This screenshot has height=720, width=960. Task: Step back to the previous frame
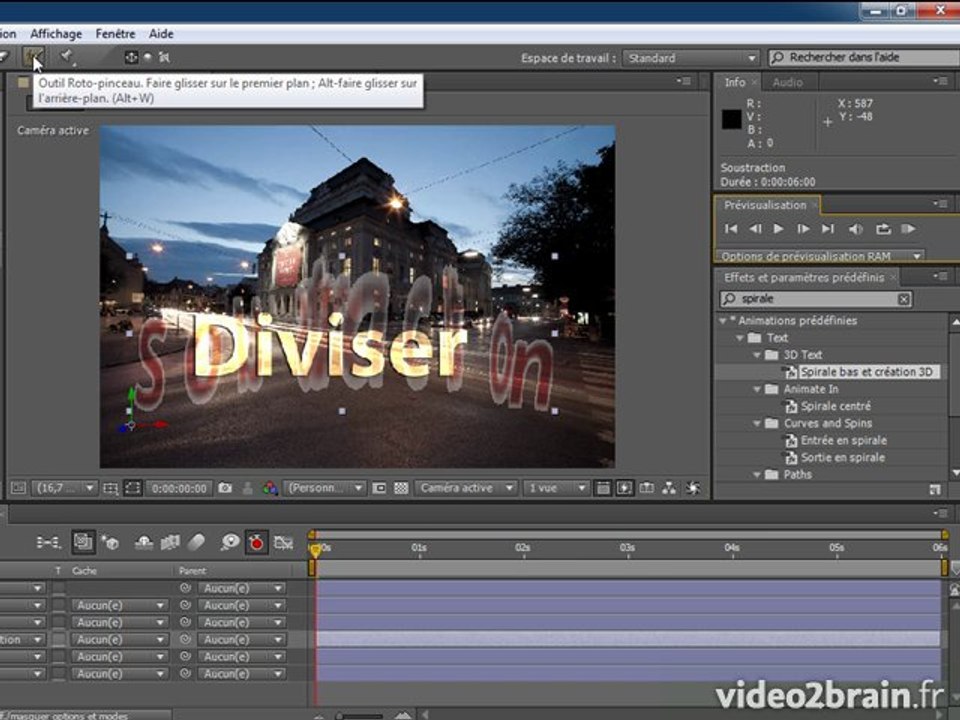click(755, 229)
